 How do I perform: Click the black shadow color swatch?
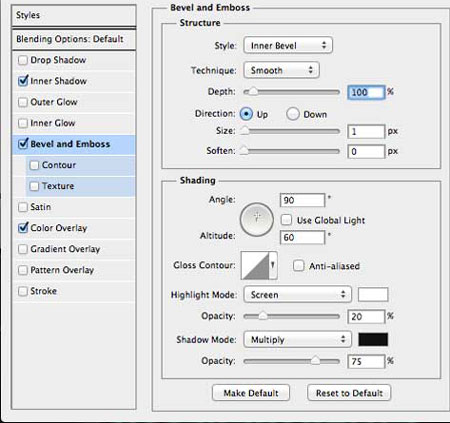(373, 340)
